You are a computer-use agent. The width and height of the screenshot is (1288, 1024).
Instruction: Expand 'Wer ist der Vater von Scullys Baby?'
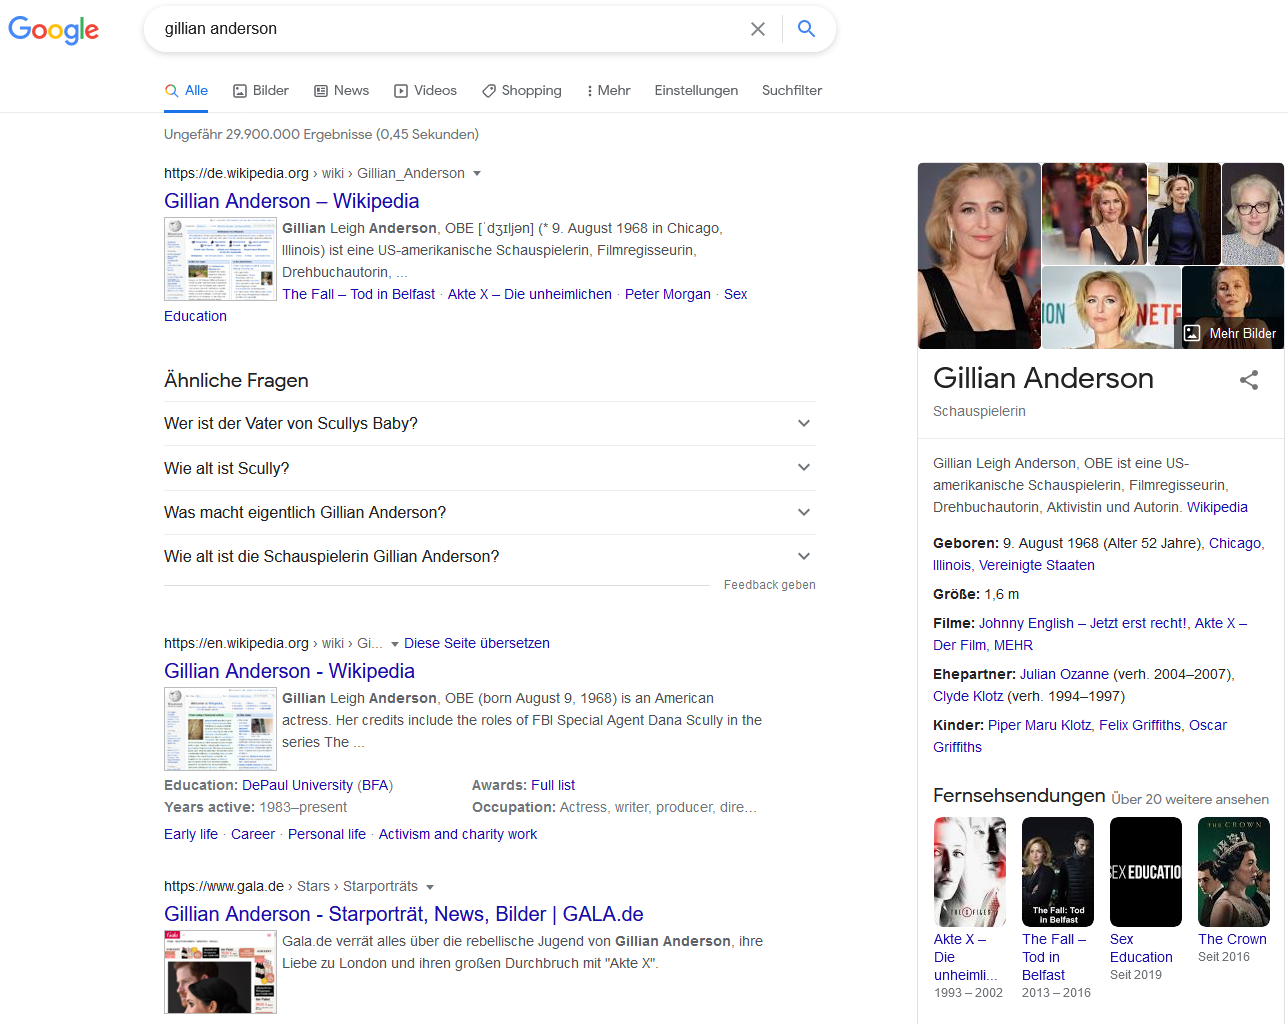click(490, 423)
